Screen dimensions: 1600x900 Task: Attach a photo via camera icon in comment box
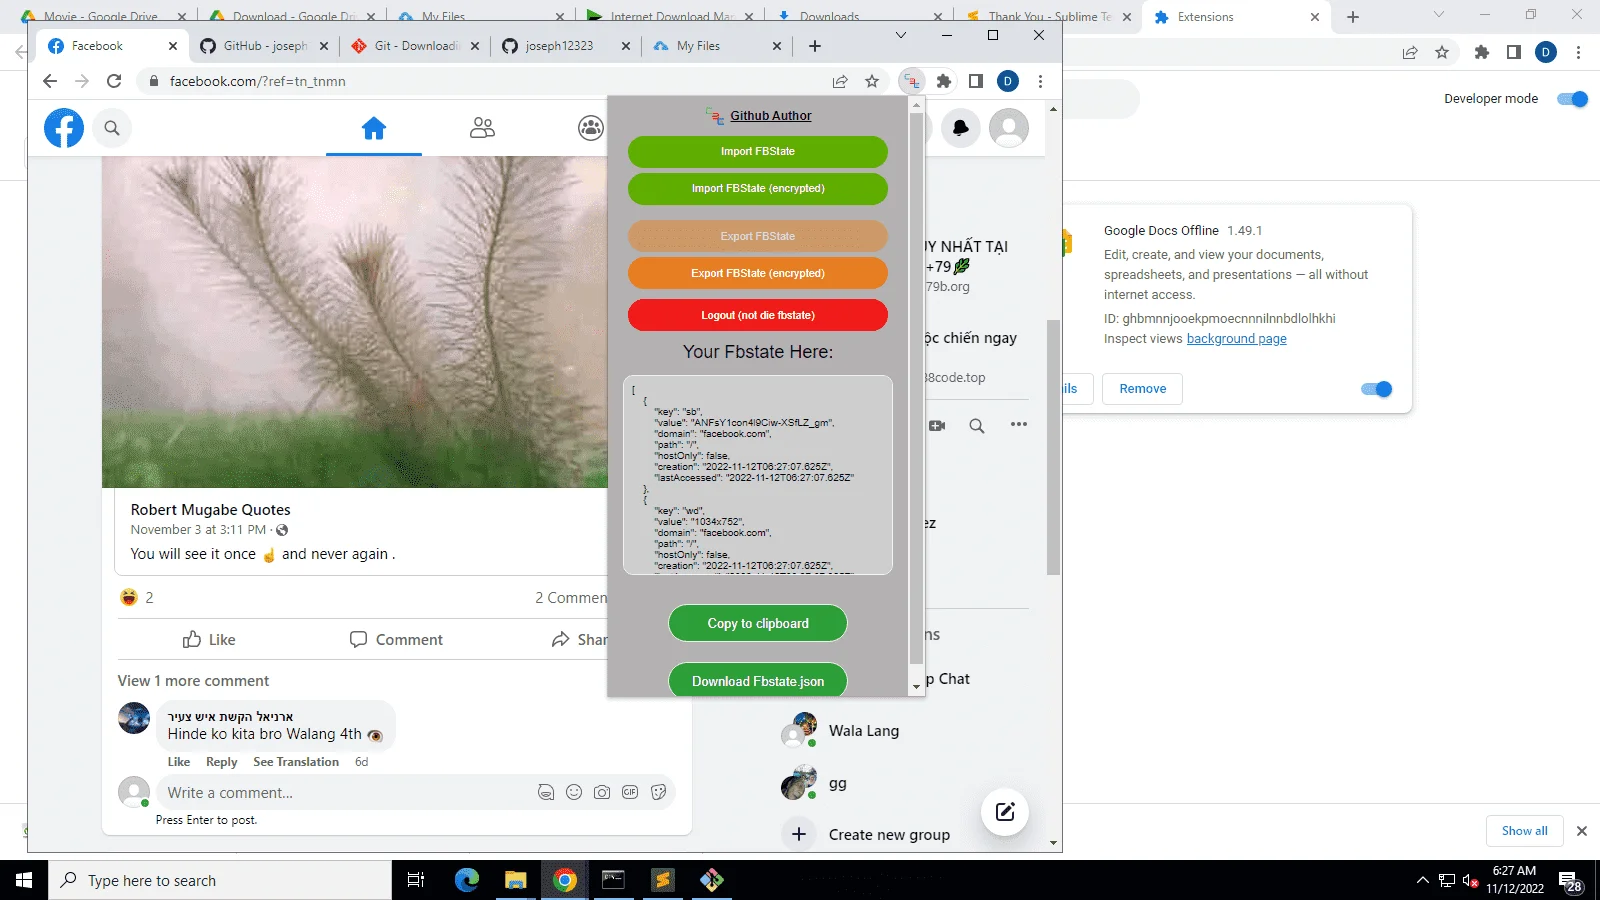tap(602, 792)
